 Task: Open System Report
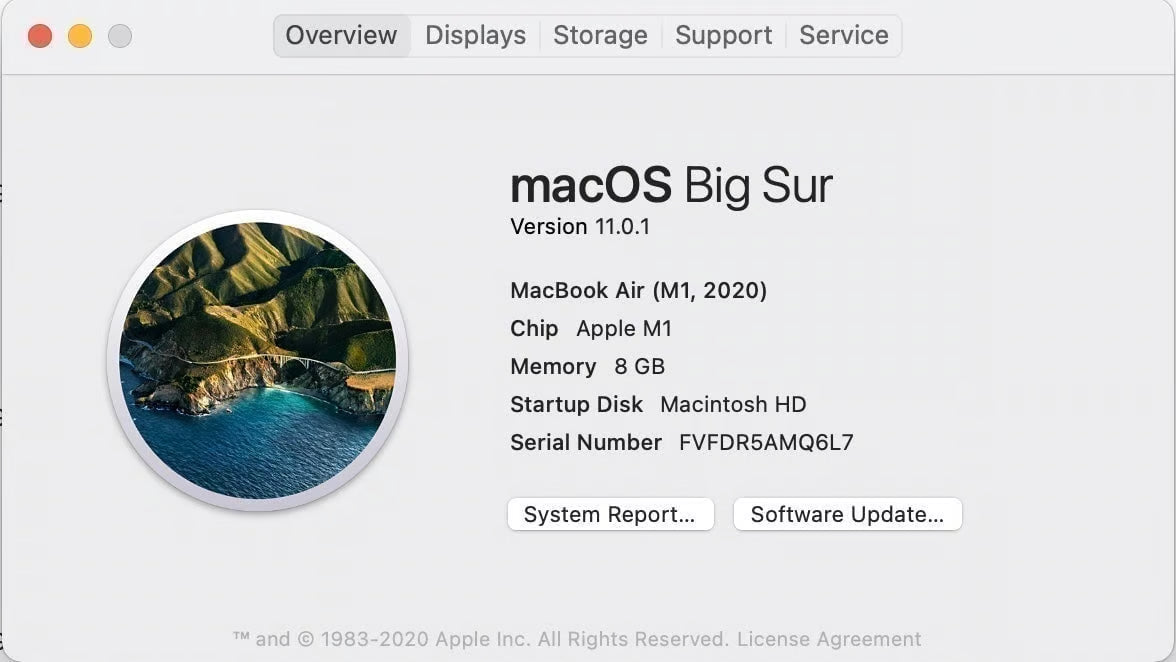[x=610, y=514]
